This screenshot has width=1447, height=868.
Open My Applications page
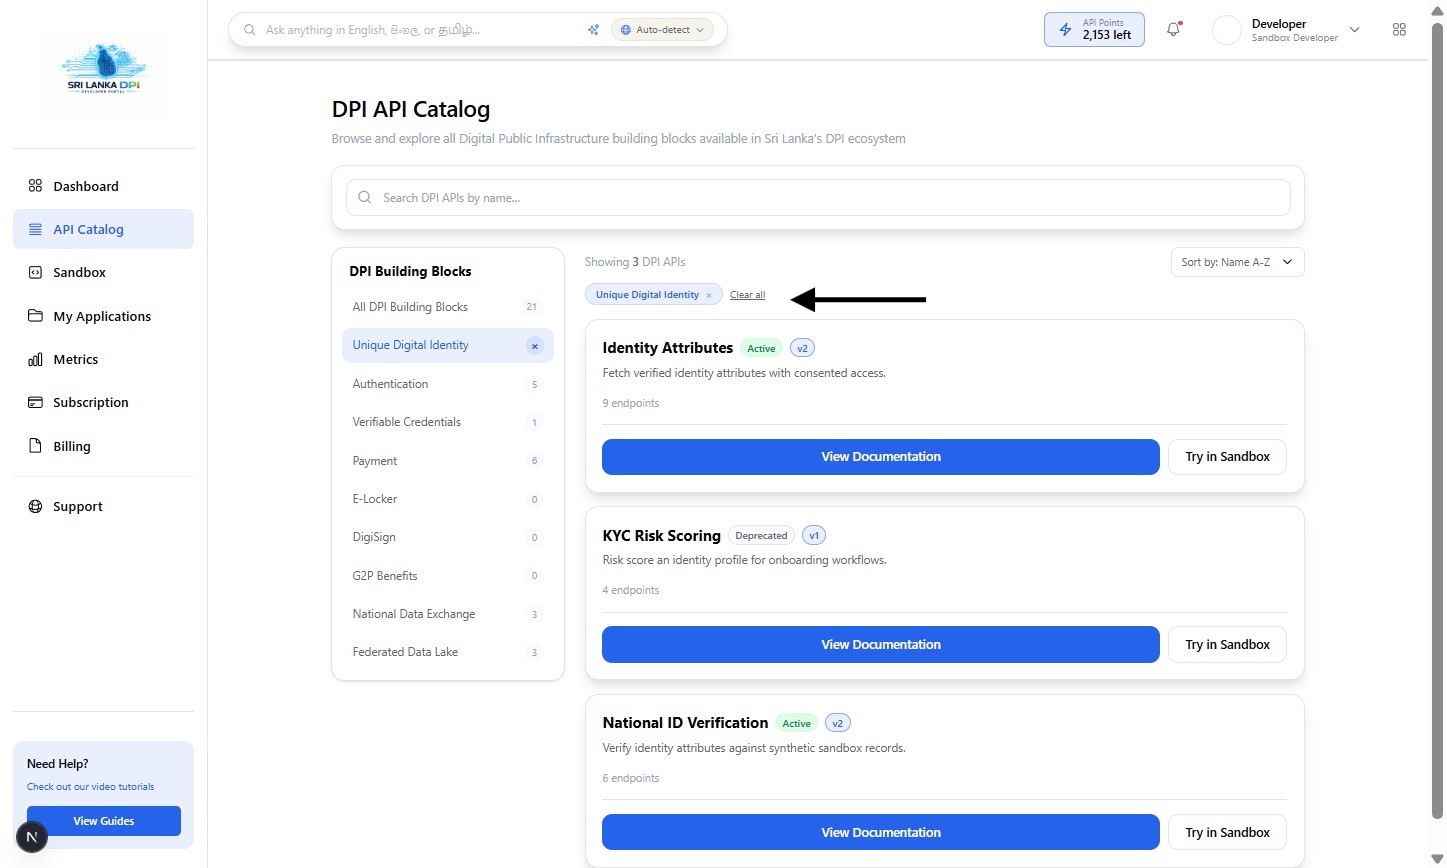point(103,316)
